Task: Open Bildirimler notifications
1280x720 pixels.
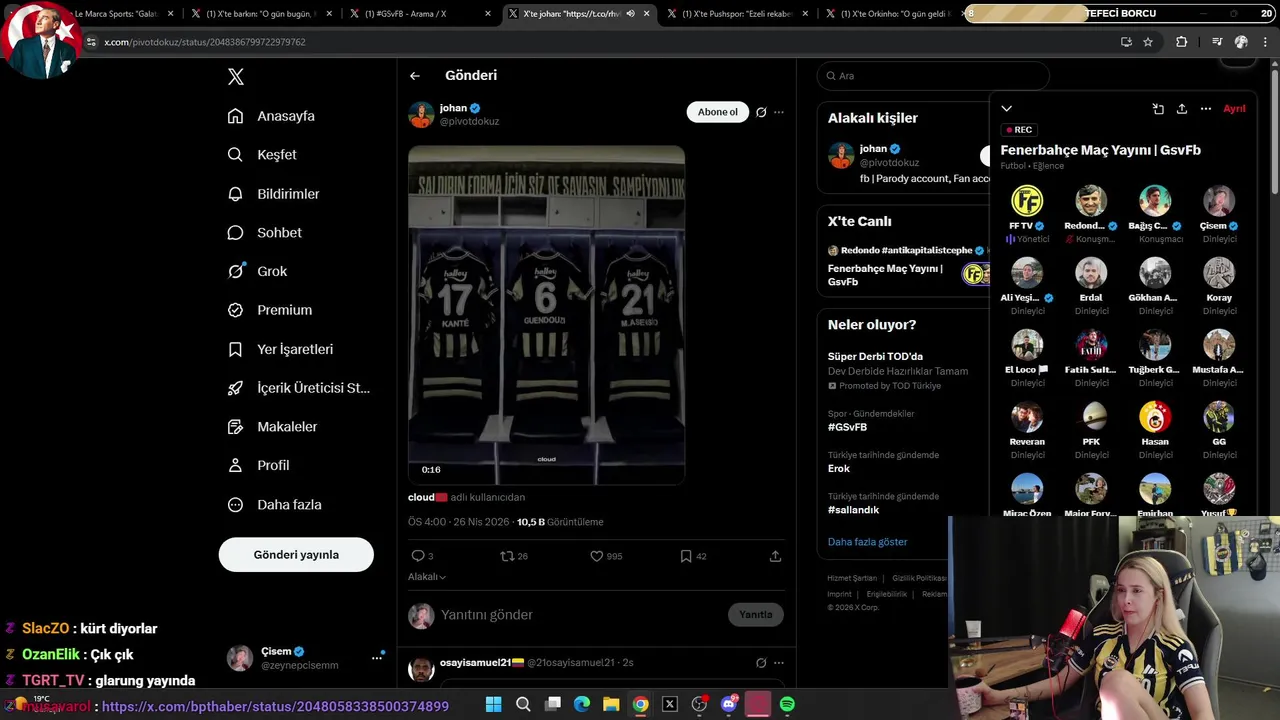Action: [273, 194]
